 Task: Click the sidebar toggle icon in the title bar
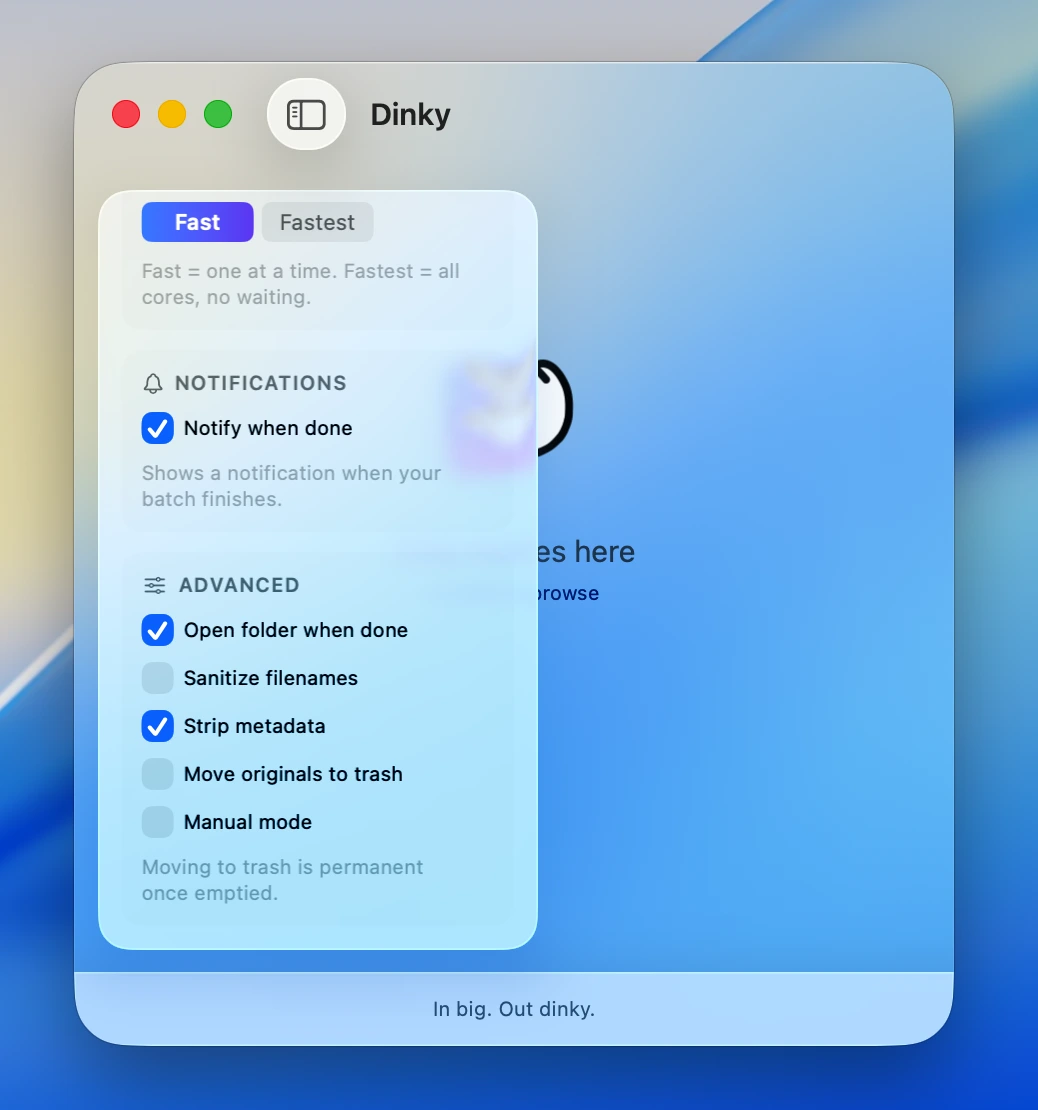[x=306, y=114]
